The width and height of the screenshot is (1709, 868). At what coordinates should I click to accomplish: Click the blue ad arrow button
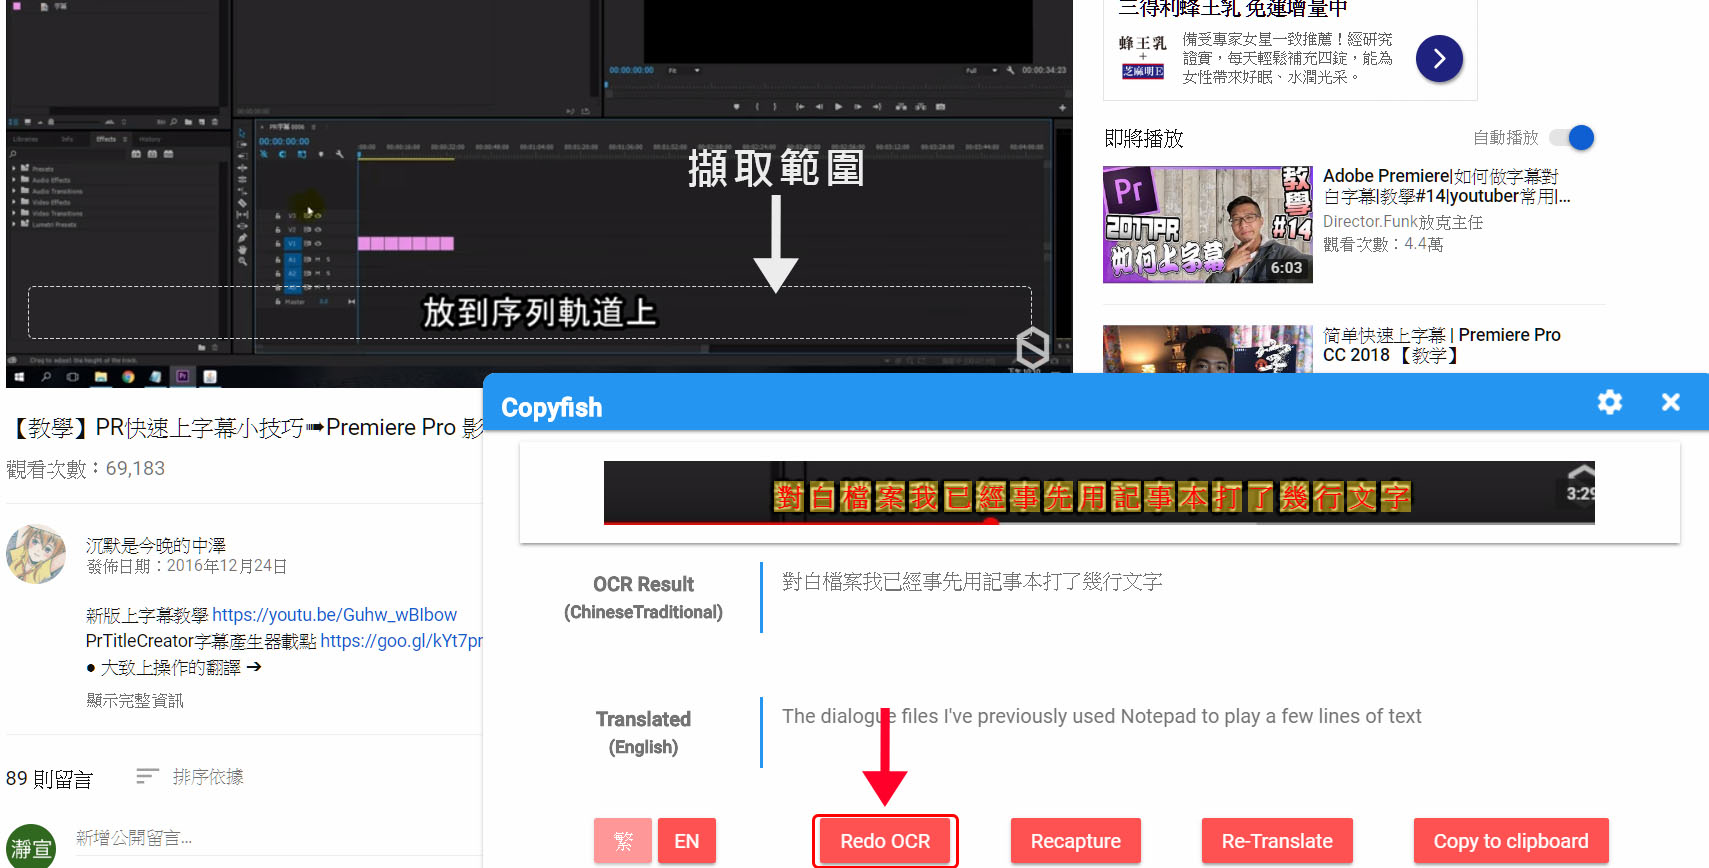pos(1439,59)
